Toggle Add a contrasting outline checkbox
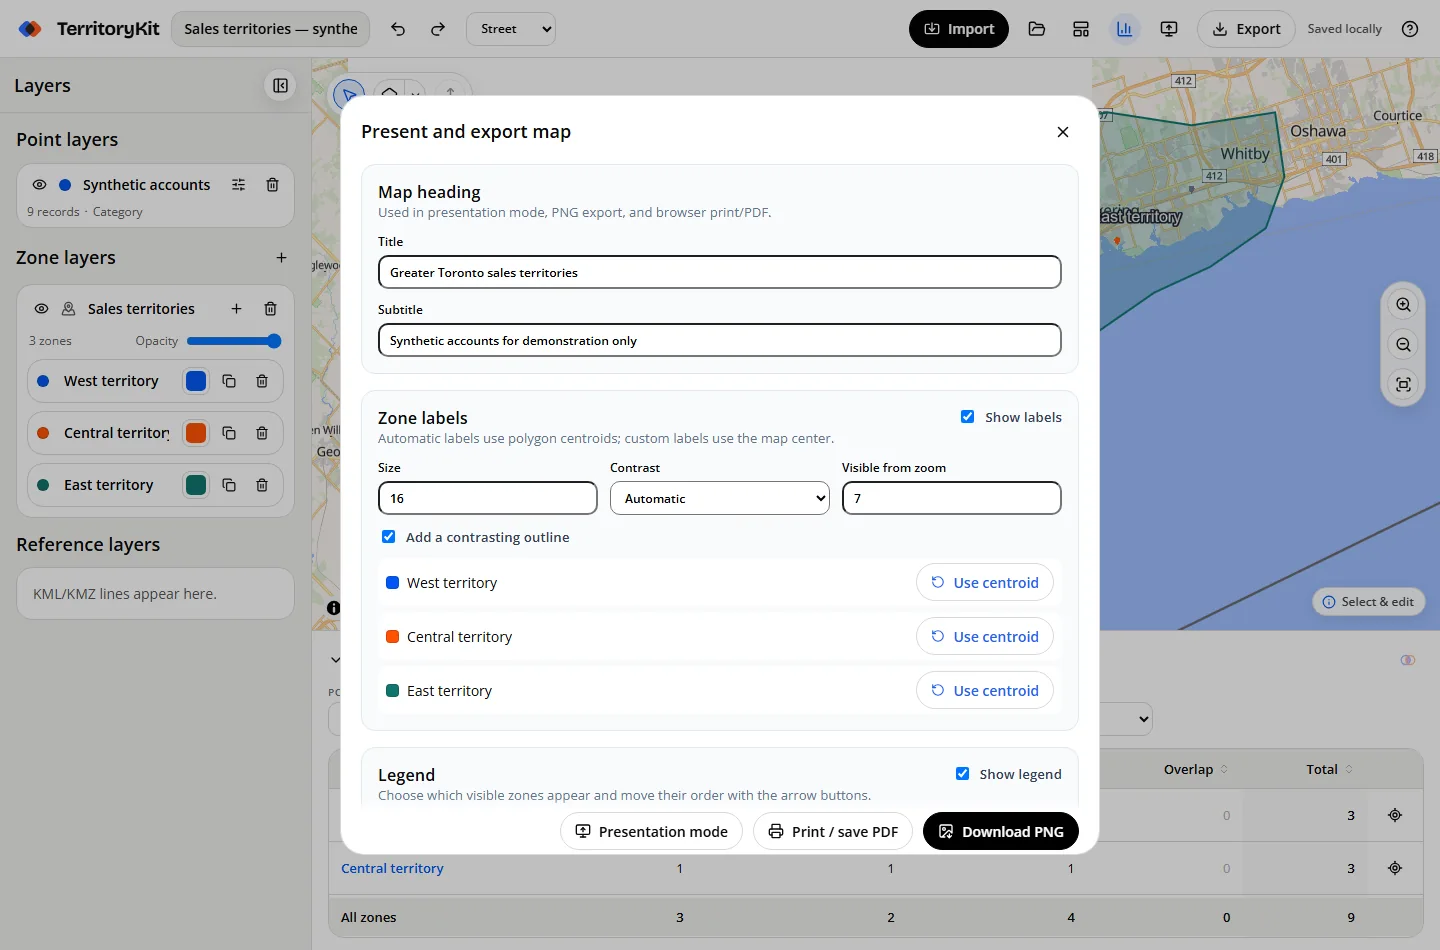 pyautogui.click(x=389, y=537)
